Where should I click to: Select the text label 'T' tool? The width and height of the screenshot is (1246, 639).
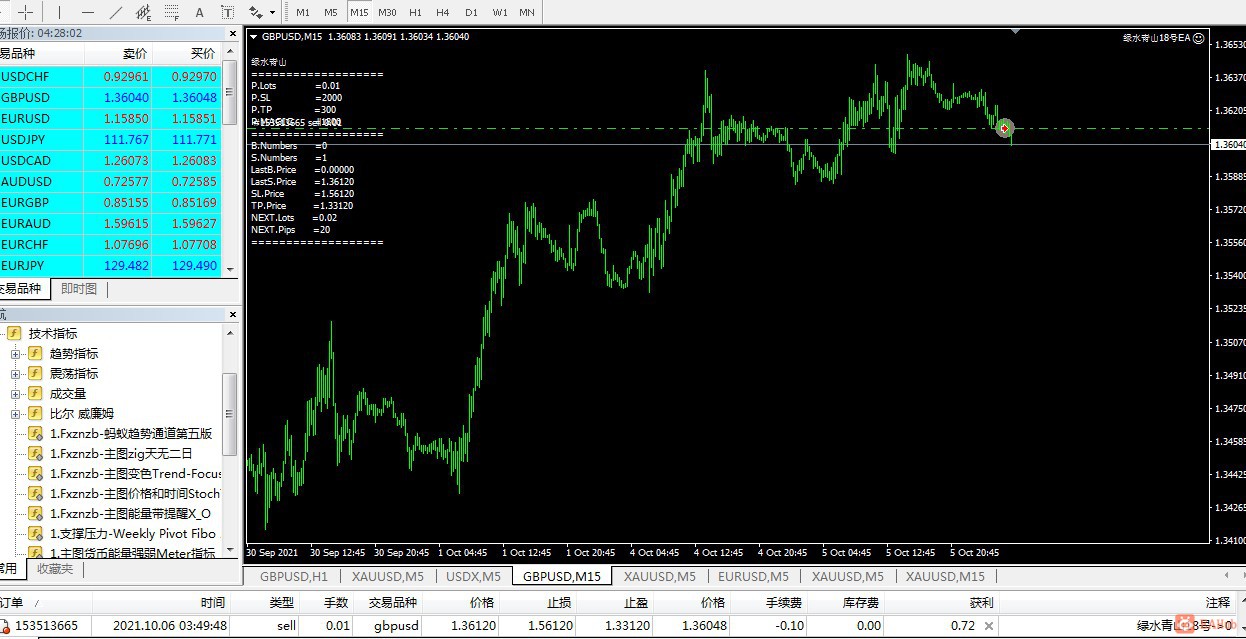click(x=228, y=12)
